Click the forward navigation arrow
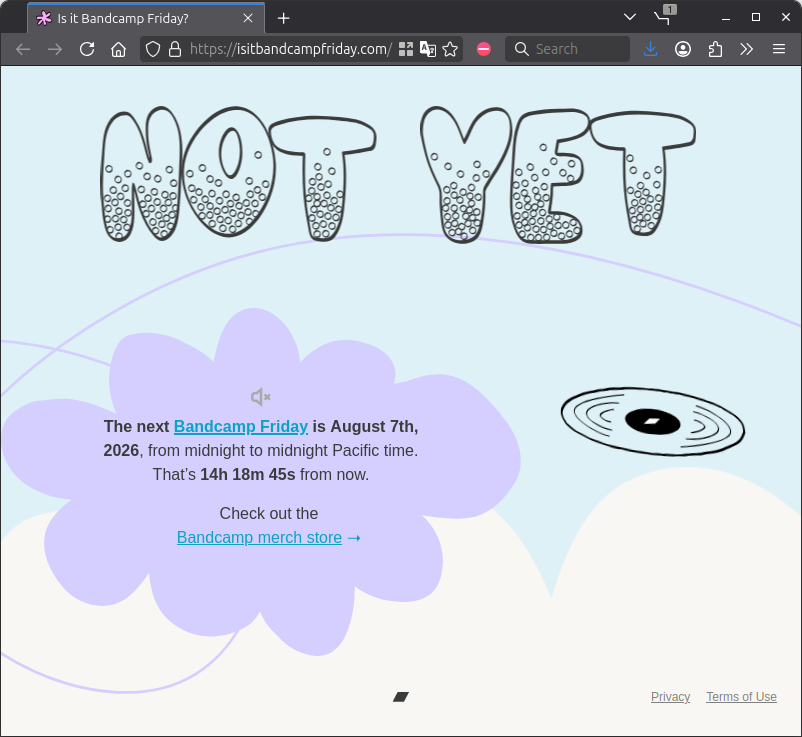The height and width of the screenshot is (737, 802). pos(55,49)
